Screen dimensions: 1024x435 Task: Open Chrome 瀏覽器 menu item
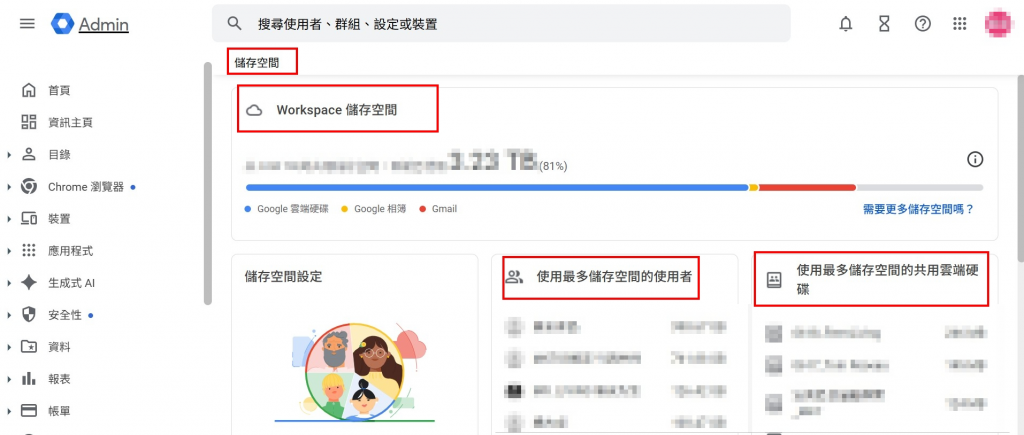click(86, 187)
